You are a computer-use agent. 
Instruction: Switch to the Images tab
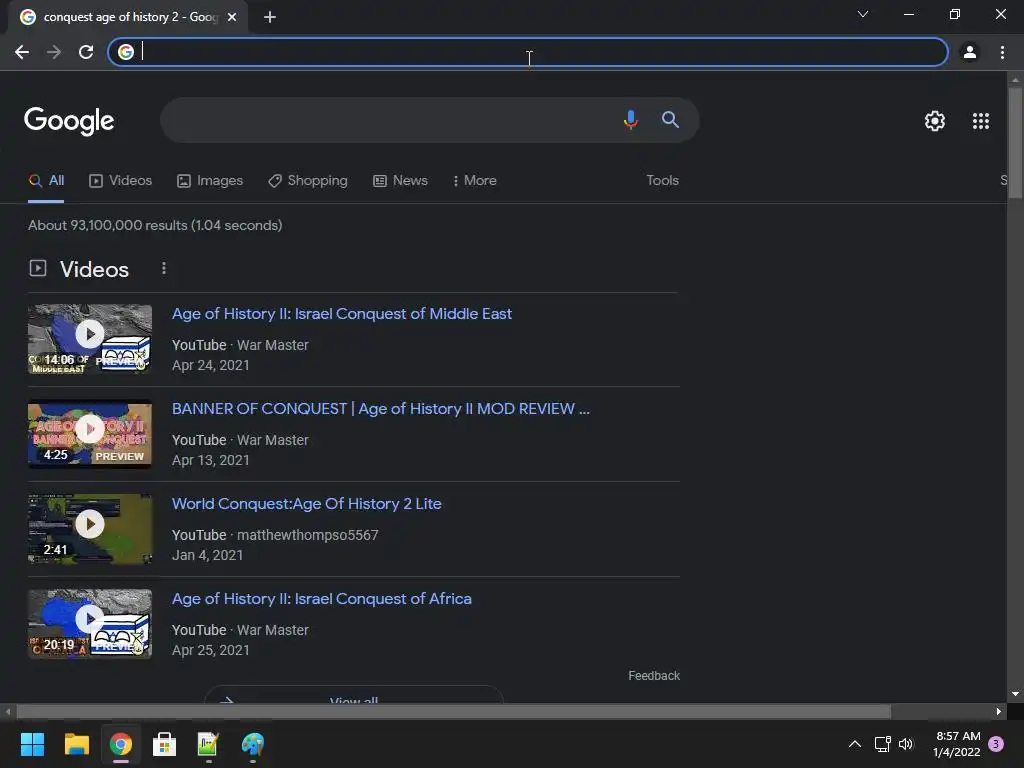coord(210,181)
